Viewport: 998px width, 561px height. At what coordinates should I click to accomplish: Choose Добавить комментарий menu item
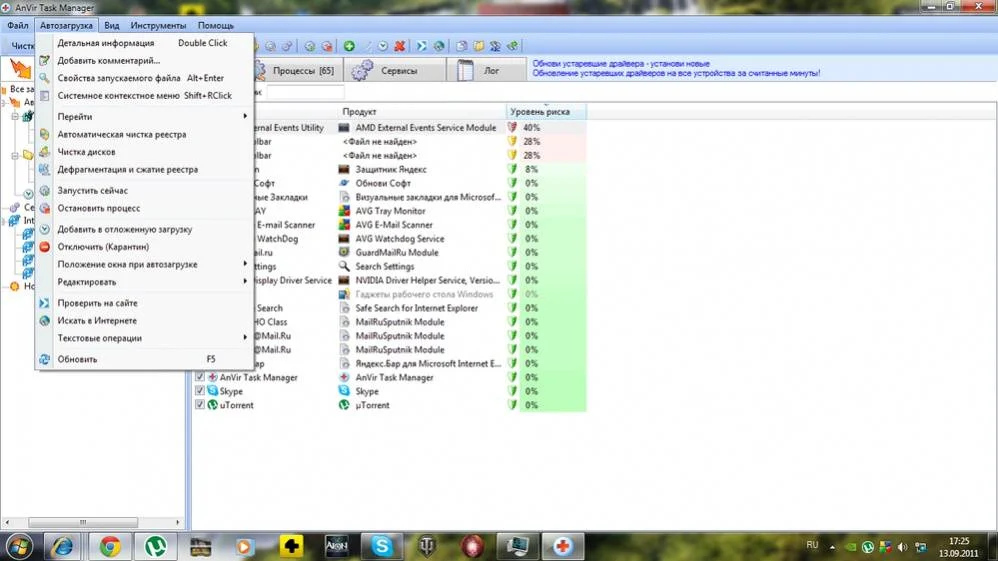(x=146, y=60)
